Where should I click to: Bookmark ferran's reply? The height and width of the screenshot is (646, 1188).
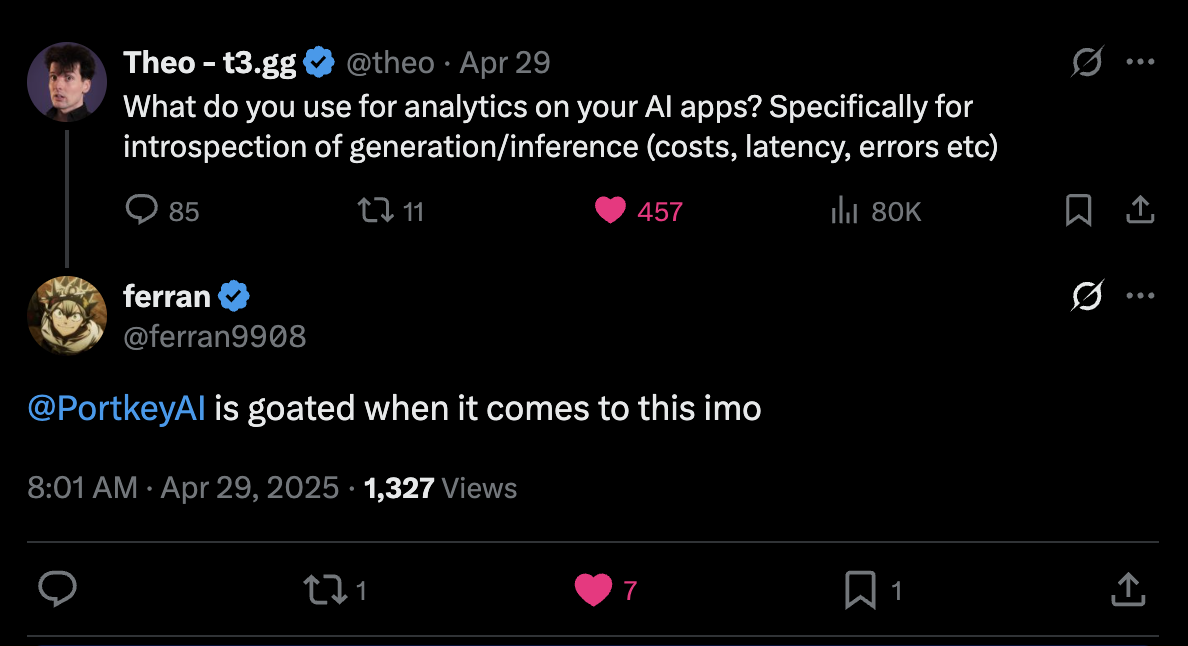coord(860,590)
